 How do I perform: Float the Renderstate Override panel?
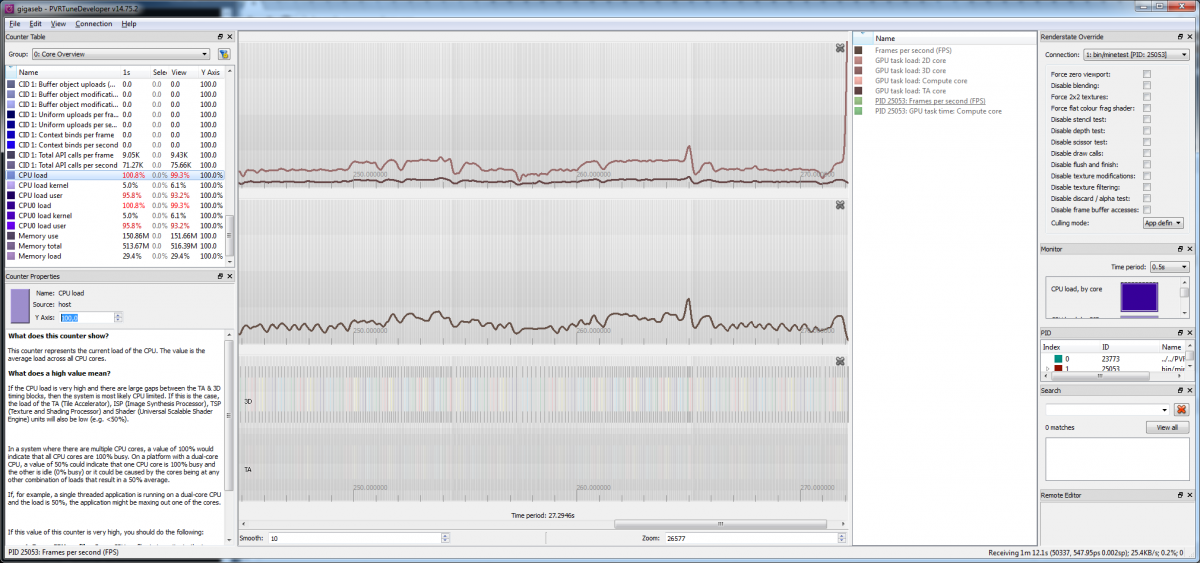point(1181,37)
